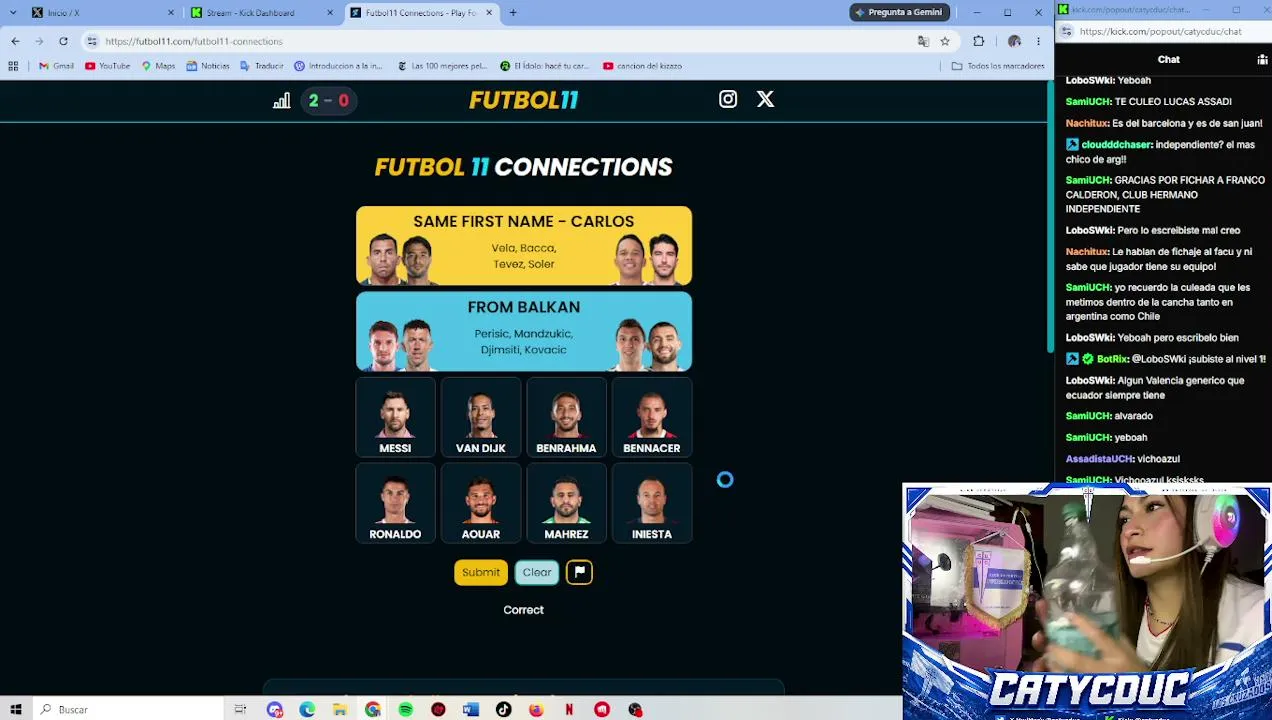Screen dimensions: 1272x720
Task: Open TikTok from taskbar
Action: tap(504, 710)
